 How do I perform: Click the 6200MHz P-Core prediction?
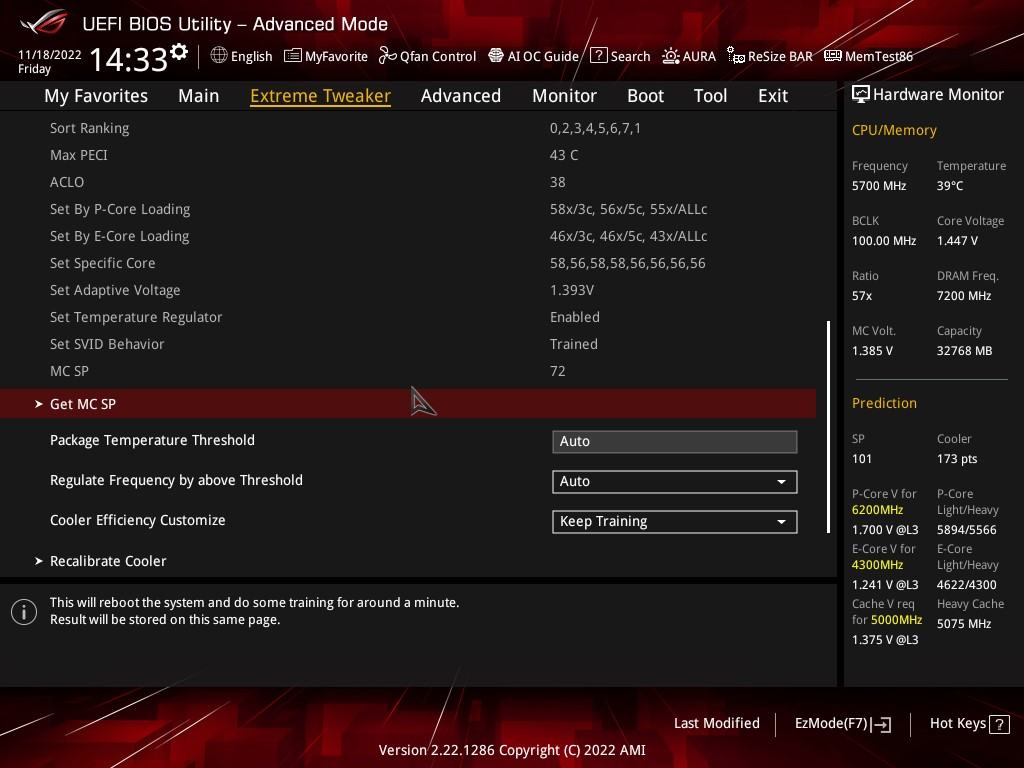[x=877, y=510]
